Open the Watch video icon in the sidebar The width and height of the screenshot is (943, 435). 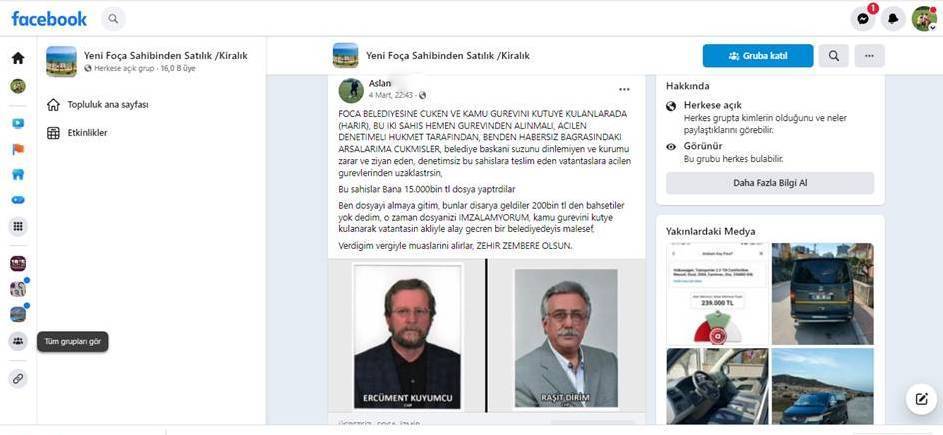[x=18, y=123]
